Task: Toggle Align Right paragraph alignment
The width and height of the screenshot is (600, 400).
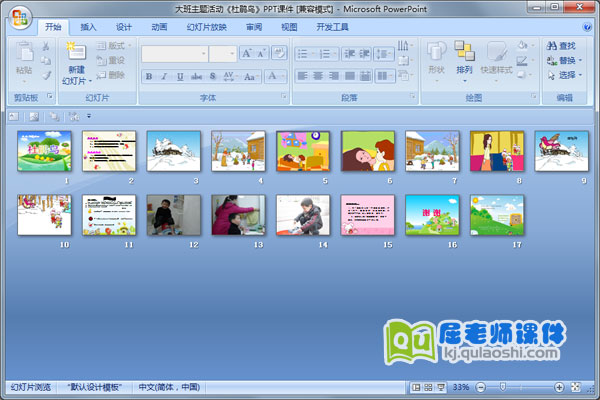Action: pyautogui.click(x=334, y=76)
